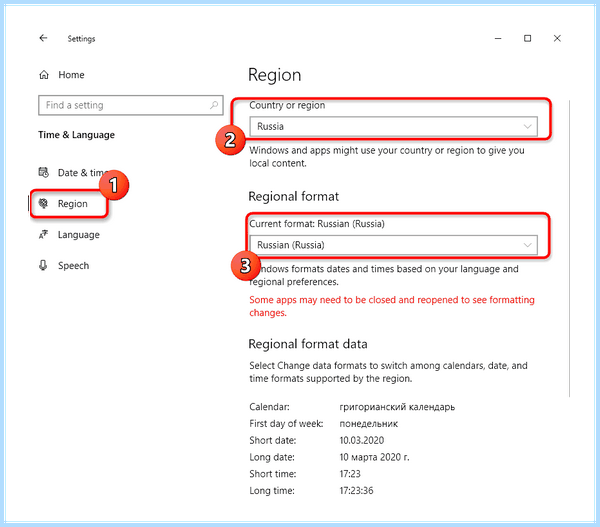600x527 pixels.
Task: Open Home in the settings sidebar
Action: pos(71,75)
